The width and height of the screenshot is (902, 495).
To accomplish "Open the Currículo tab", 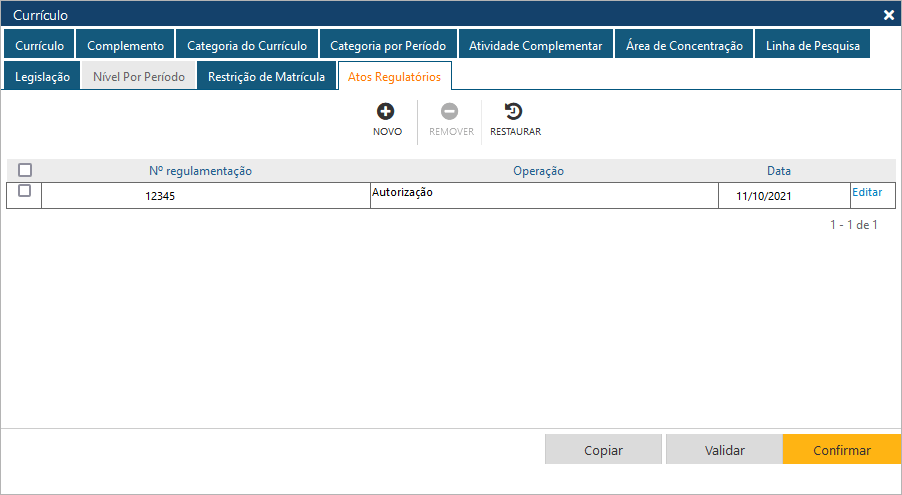I will [39, 46].
